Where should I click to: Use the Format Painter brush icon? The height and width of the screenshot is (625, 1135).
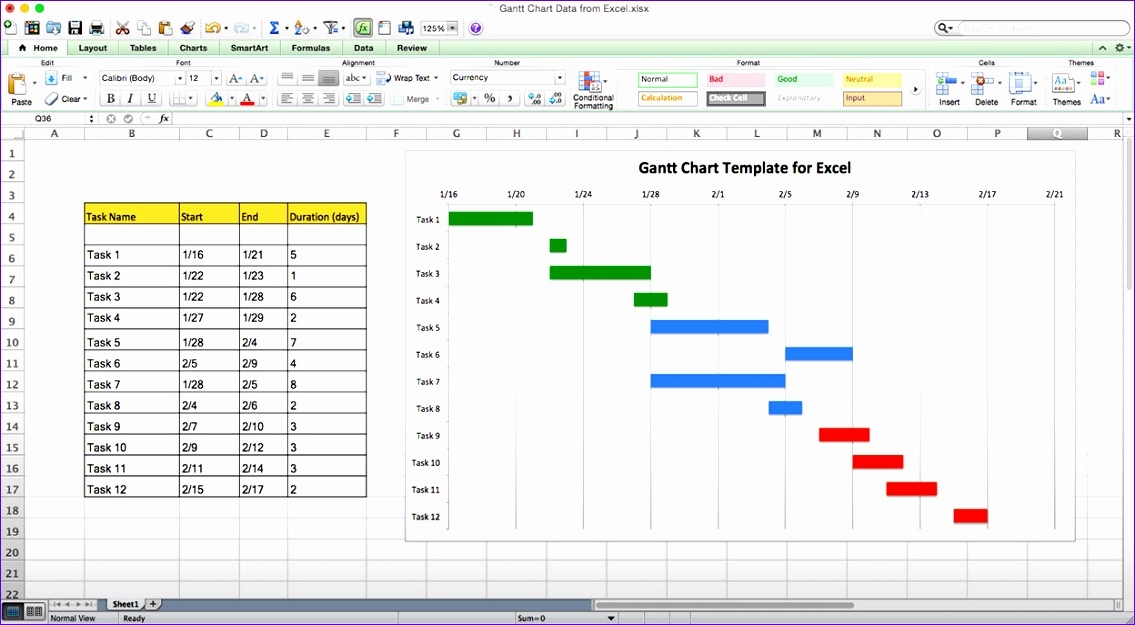click(x=185, y=28)
